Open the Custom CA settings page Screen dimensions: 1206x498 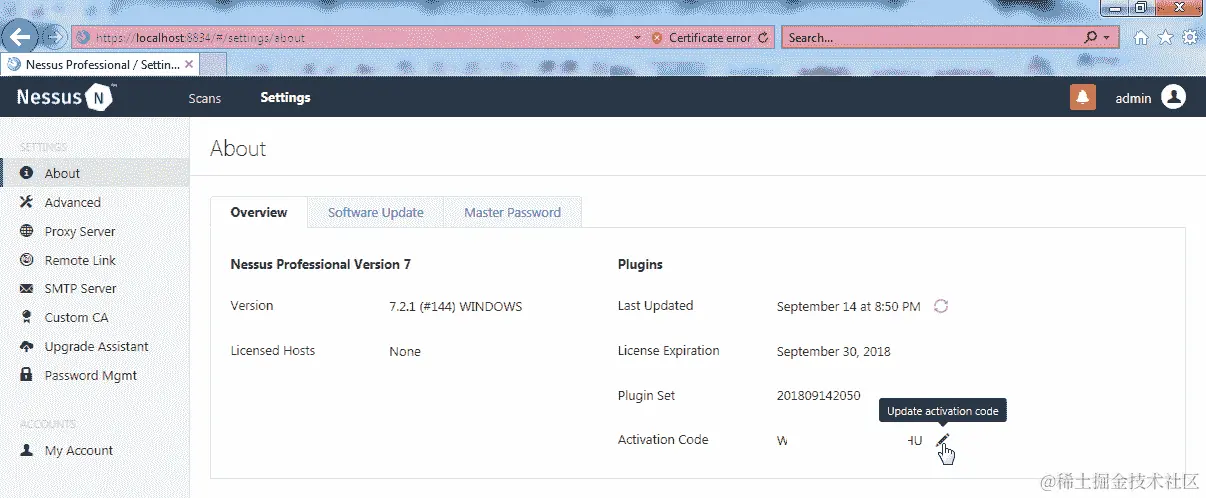tap(95, 317)
